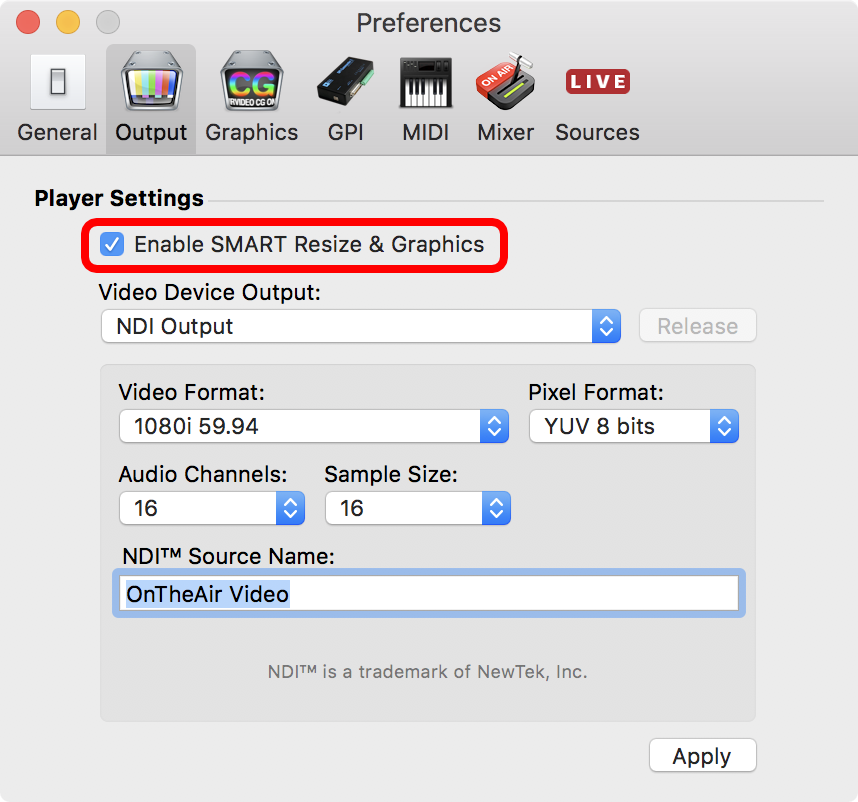858x802 pixels.
Task: Open the Graphics CG icon
Action: [x=252, y=81]
